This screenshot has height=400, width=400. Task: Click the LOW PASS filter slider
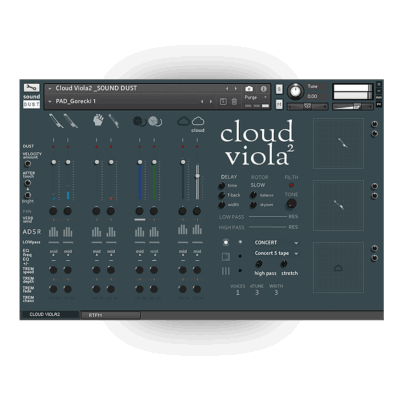(x=268, y=217)
